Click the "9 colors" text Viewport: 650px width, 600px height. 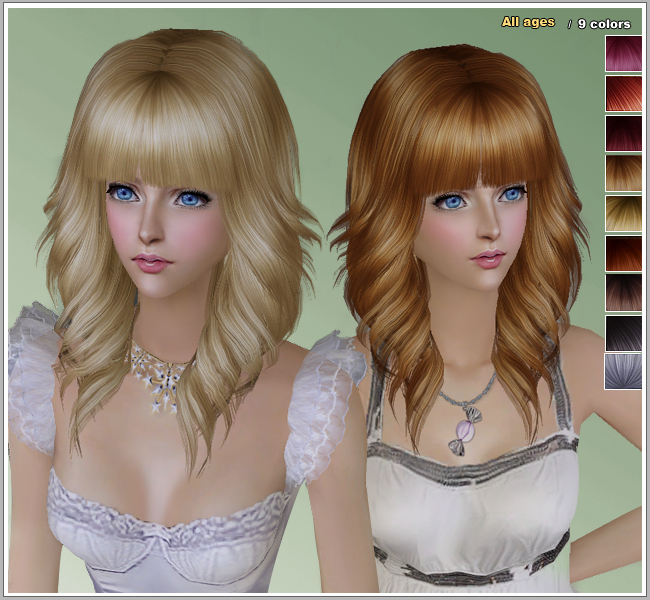pos(603,23)
